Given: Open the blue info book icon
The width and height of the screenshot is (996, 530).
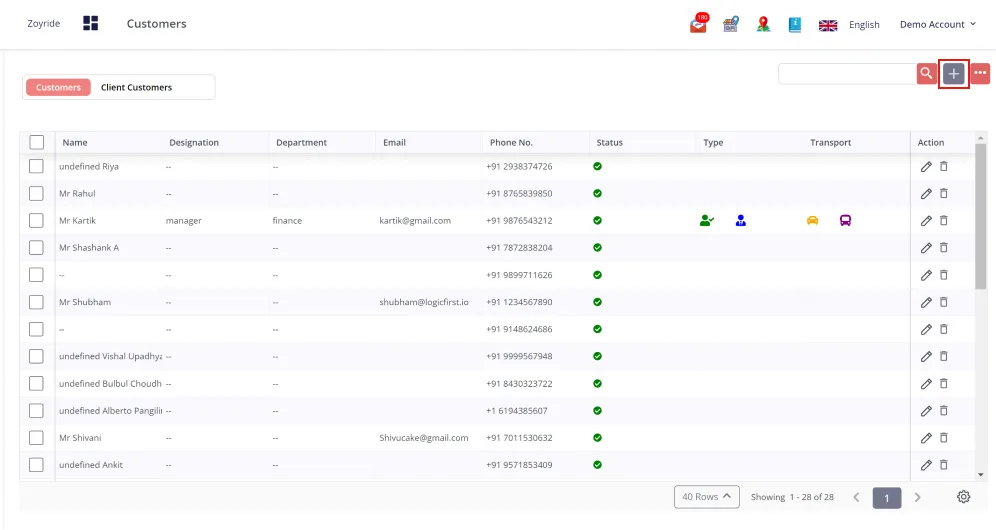Looking at the screenshot, I should [x=795, y=25].
